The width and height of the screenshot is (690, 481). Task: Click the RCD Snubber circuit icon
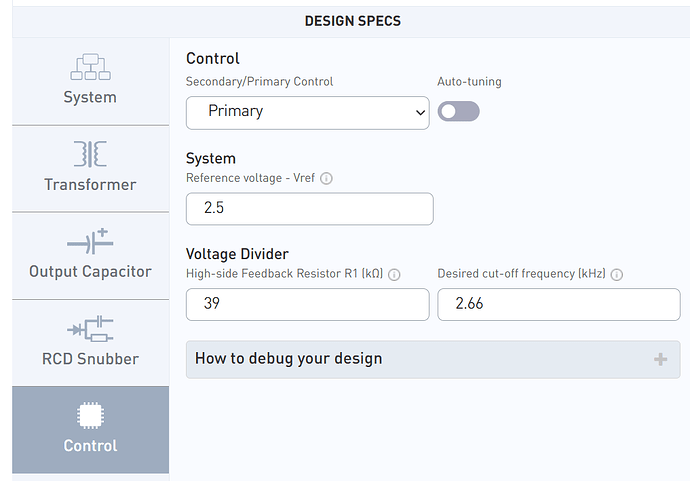tap(90, 328)
